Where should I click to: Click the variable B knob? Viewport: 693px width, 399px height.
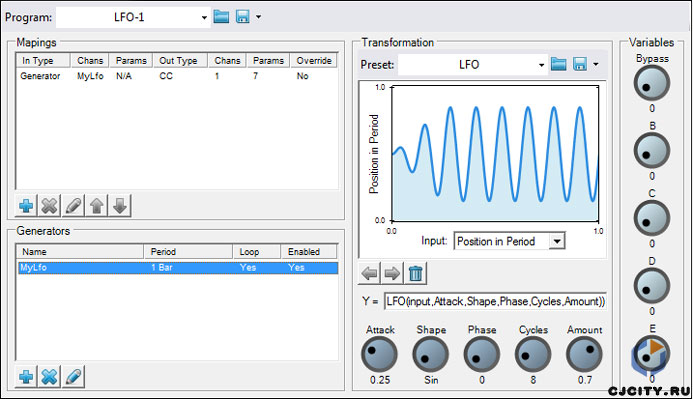coord(652,151)
